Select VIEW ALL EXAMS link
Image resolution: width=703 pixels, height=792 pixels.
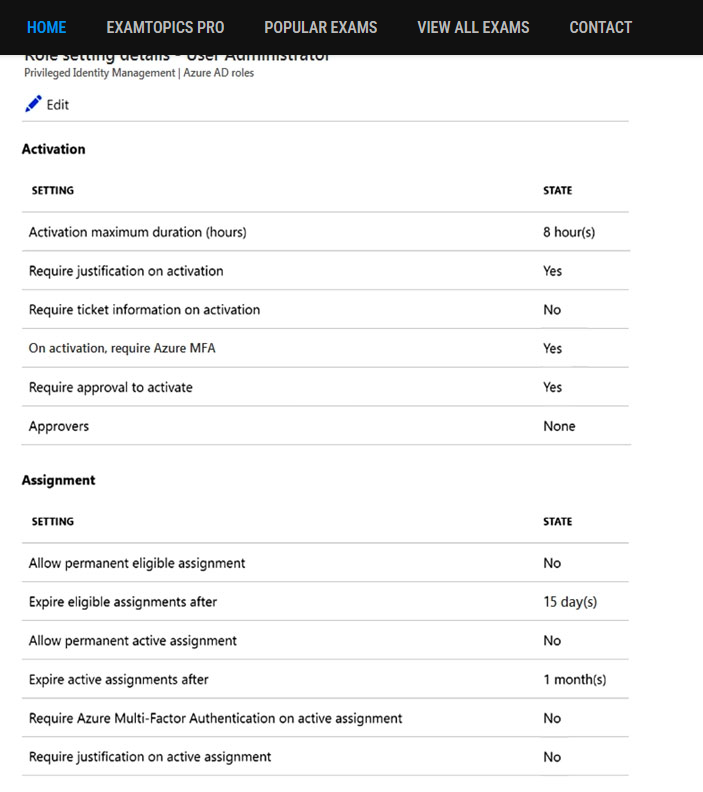[473, 27]
